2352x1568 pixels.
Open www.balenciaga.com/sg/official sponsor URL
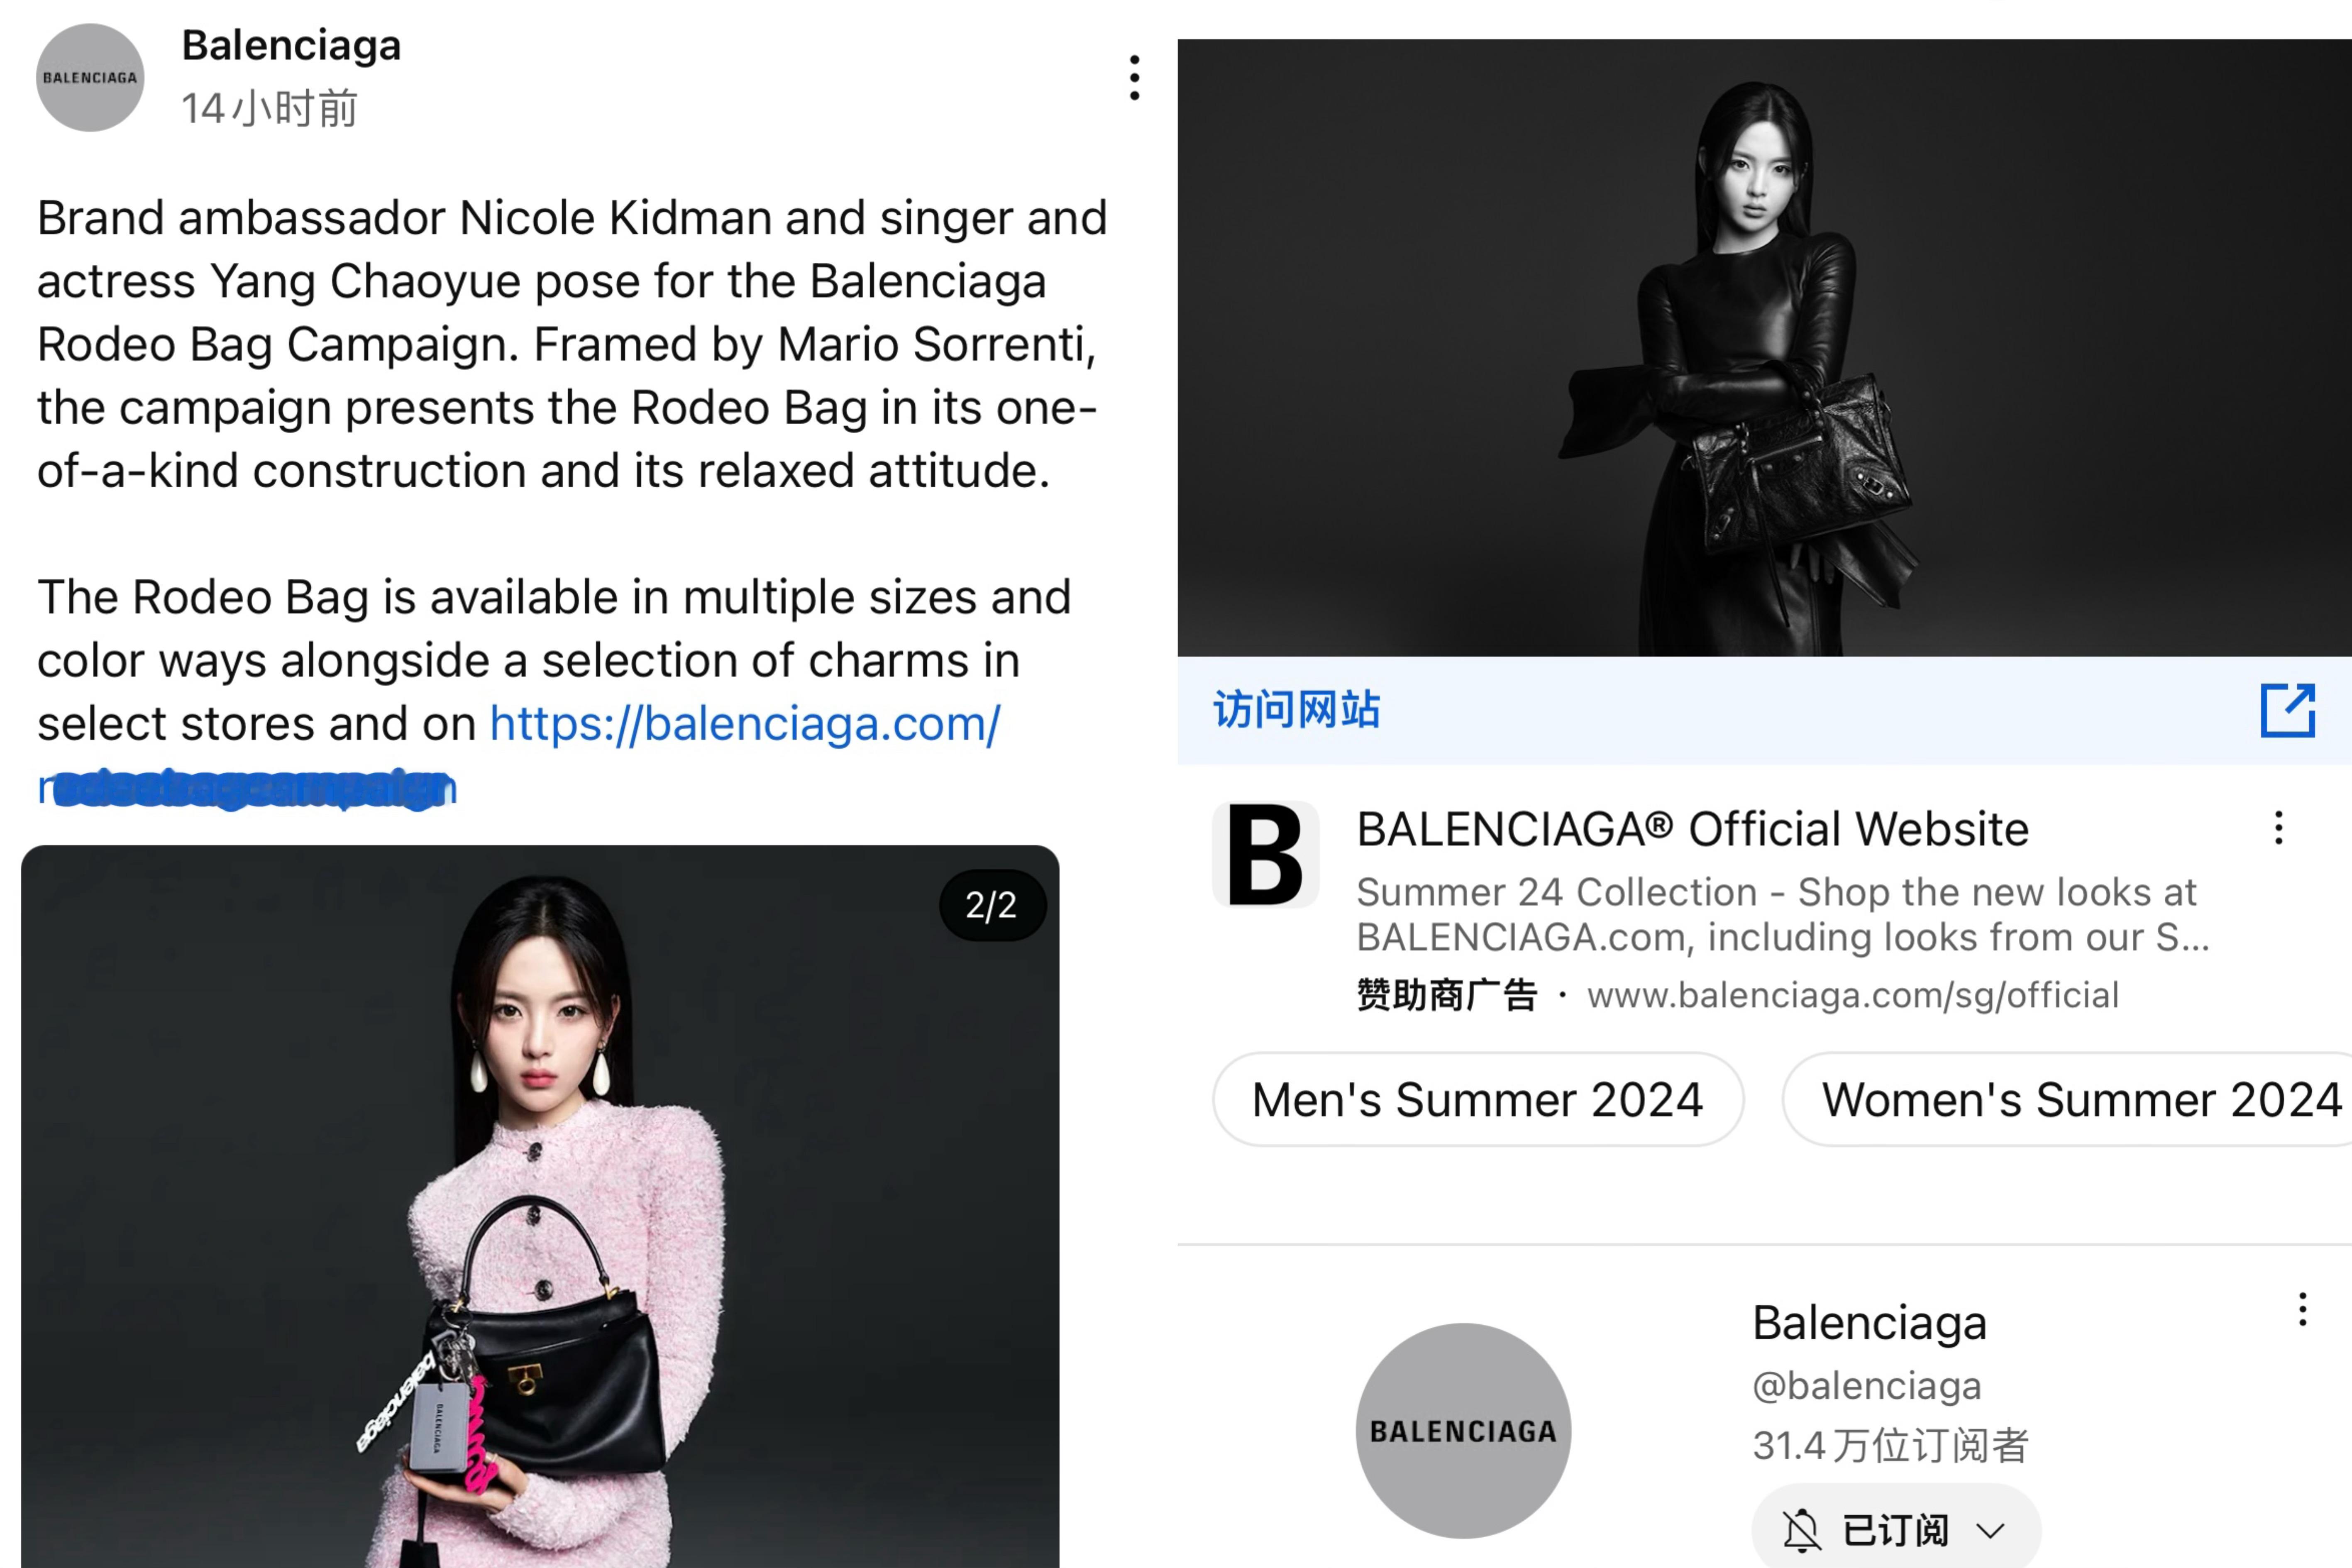click(1852, 995)
